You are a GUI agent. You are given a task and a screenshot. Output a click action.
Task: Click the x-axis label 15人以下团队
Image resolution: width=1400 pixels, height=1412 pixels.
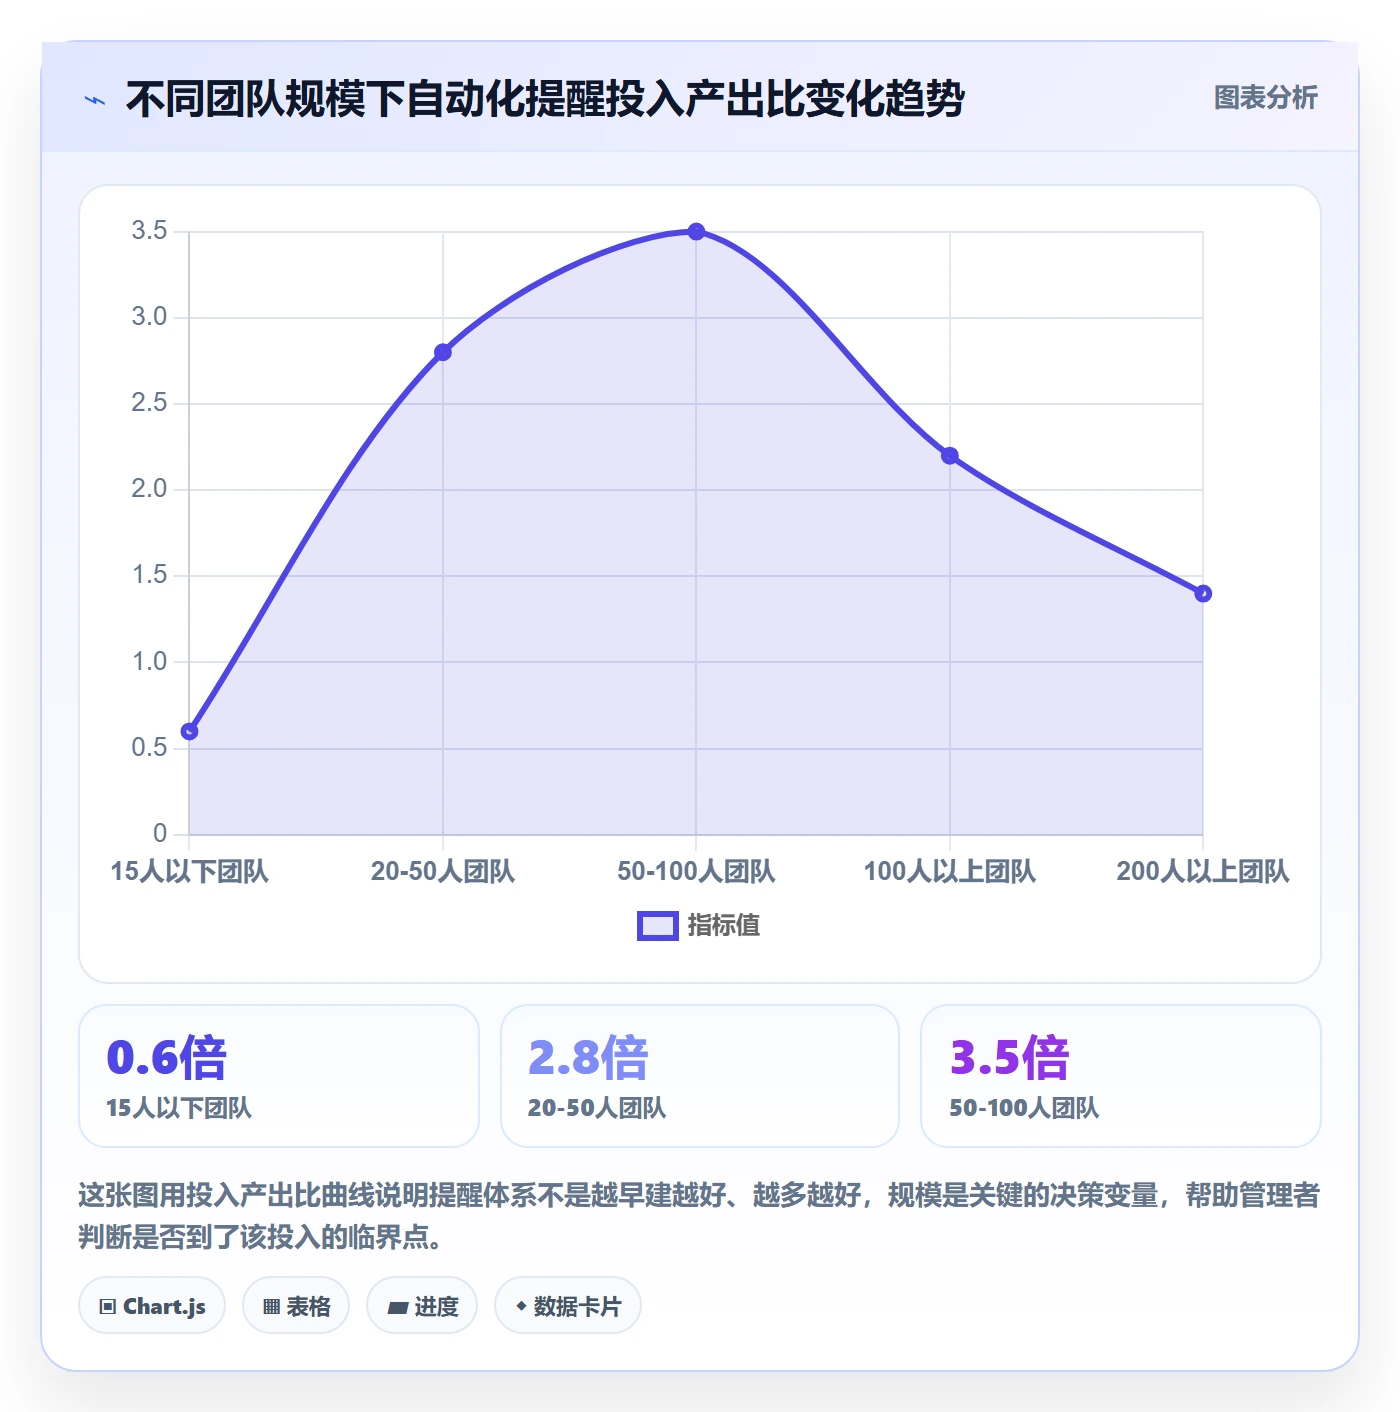pyautogui.click(x=189, y=872)
